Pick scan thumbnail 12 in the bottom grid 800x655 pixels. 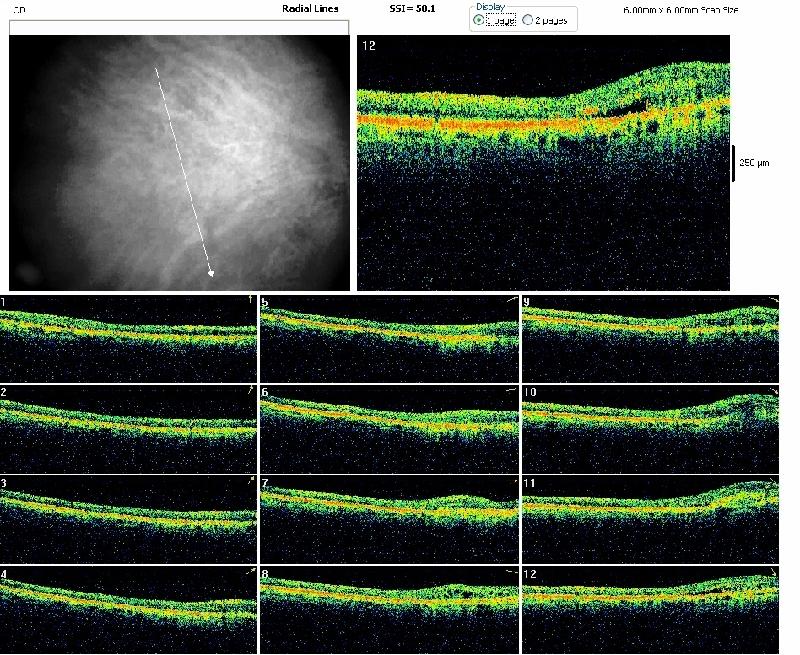point(650,608)
